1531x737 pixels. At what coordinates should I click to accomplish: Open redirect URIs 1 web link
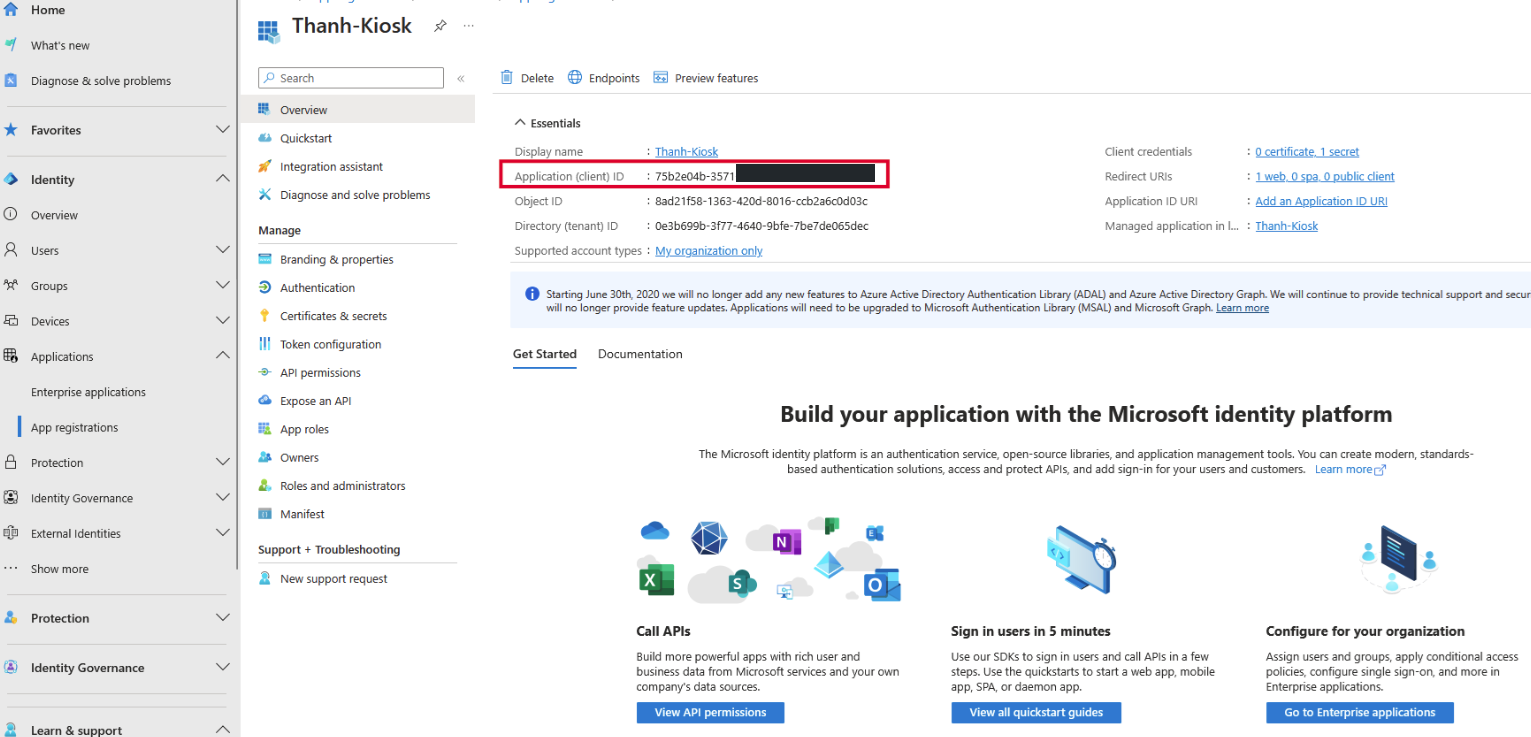pos(1325,176)
